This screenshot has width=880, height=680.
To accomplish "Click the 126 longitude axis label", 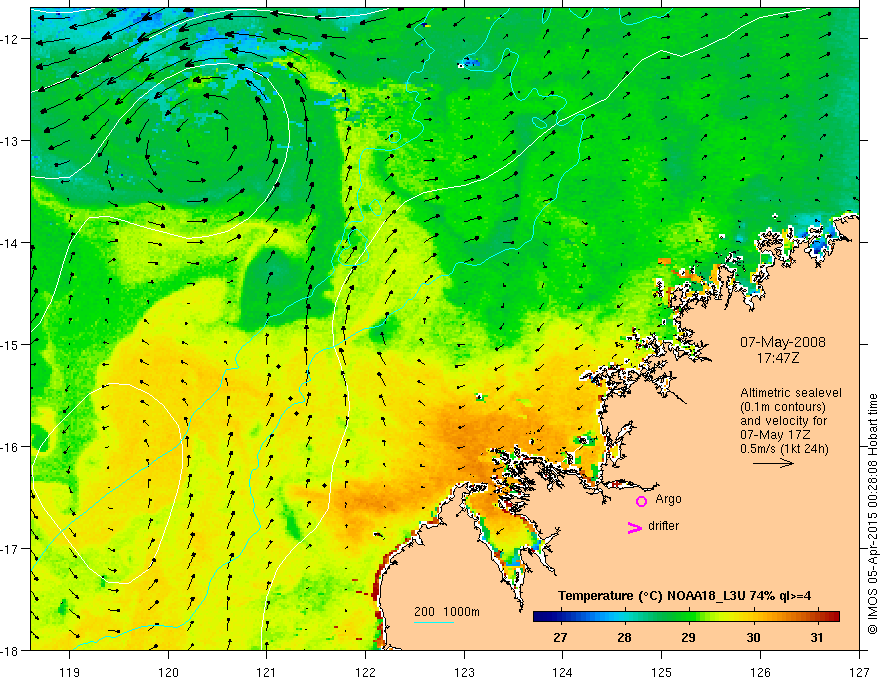I will [760, 672].
